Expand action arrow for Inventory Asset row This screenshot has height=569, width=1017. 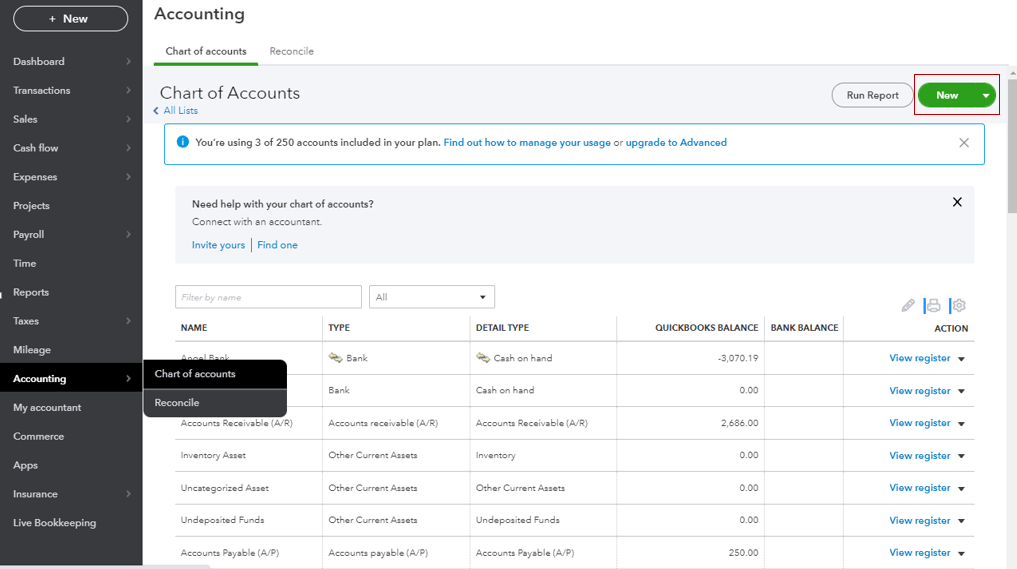[x=961, y=456]
